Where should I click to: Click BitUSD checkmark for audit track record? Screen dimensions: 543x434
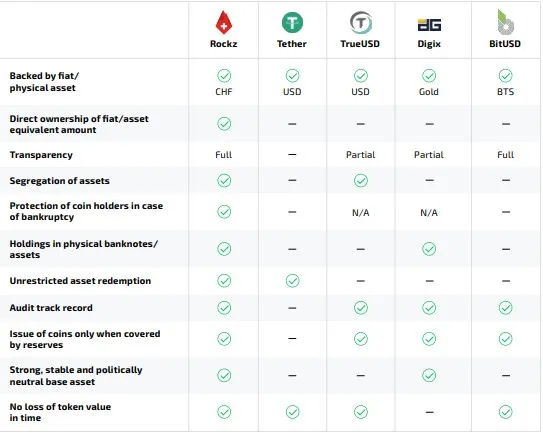pos(506,308)
